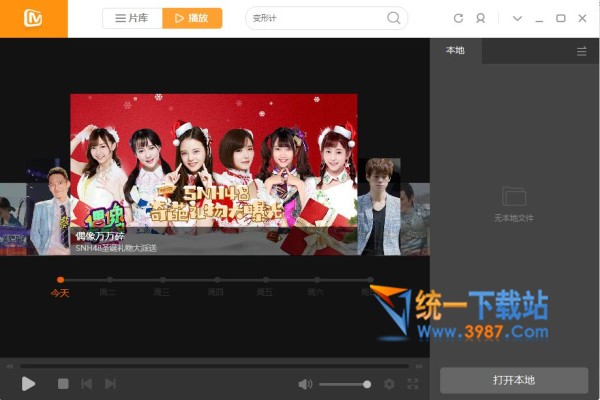Select 周六 on the schedule timeline
The image size is (600, 400).
tap(316, 292)
